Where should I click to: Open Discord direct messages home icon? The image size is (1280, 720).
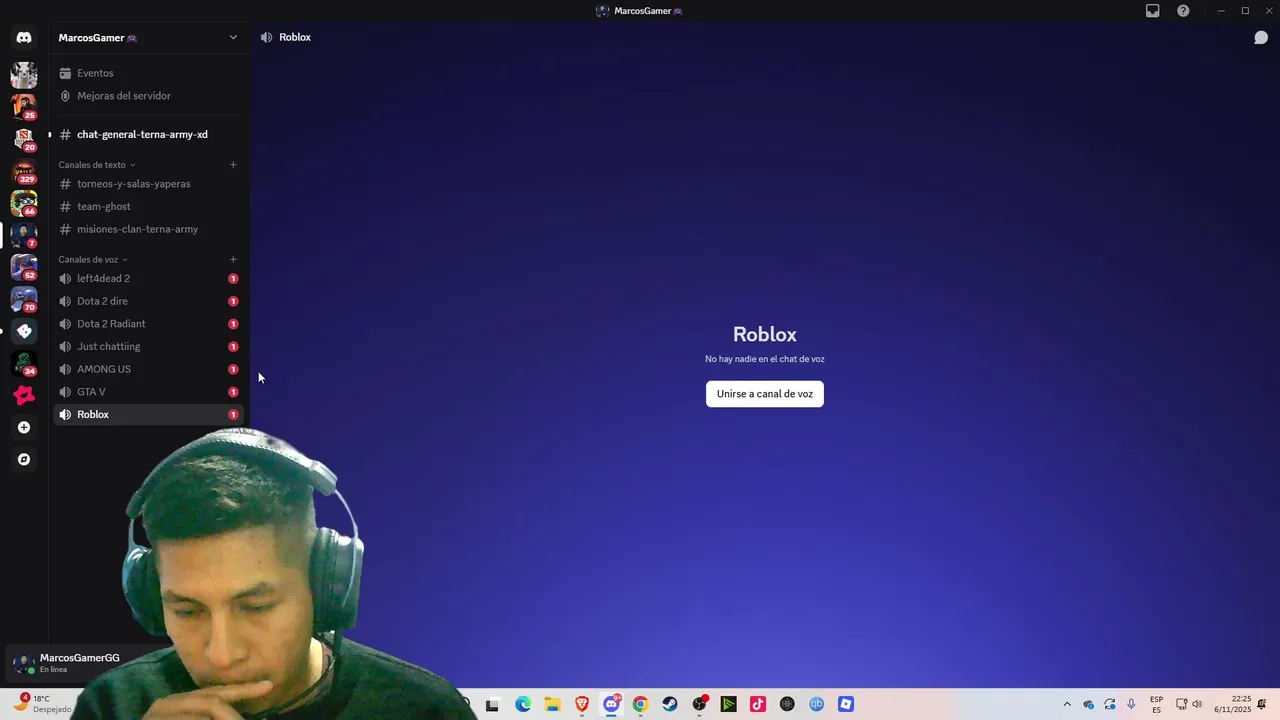(24, 37)
